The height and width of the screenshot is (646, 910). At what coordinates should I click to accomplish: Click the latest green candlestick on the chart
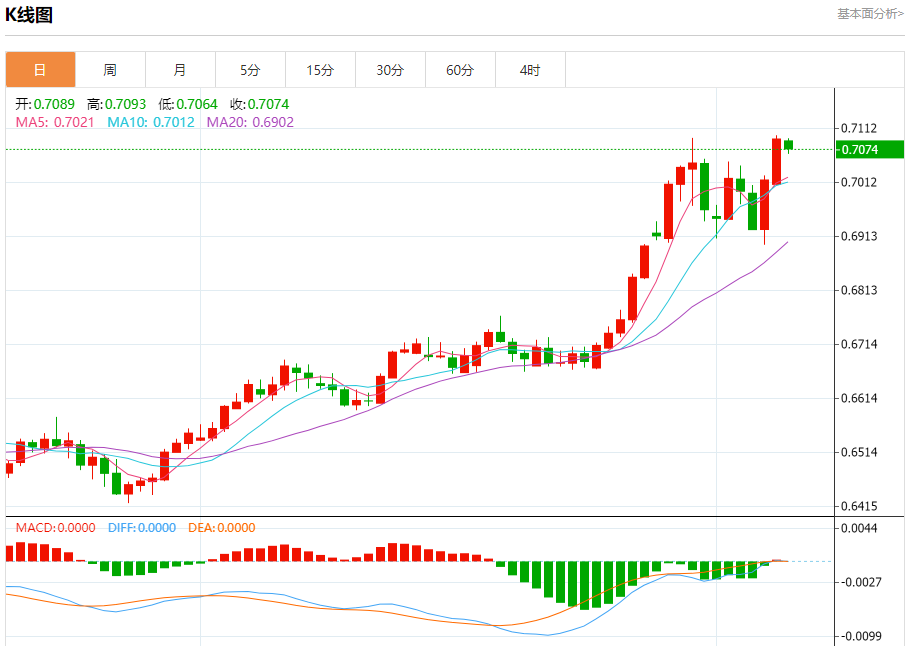(788, 145)
